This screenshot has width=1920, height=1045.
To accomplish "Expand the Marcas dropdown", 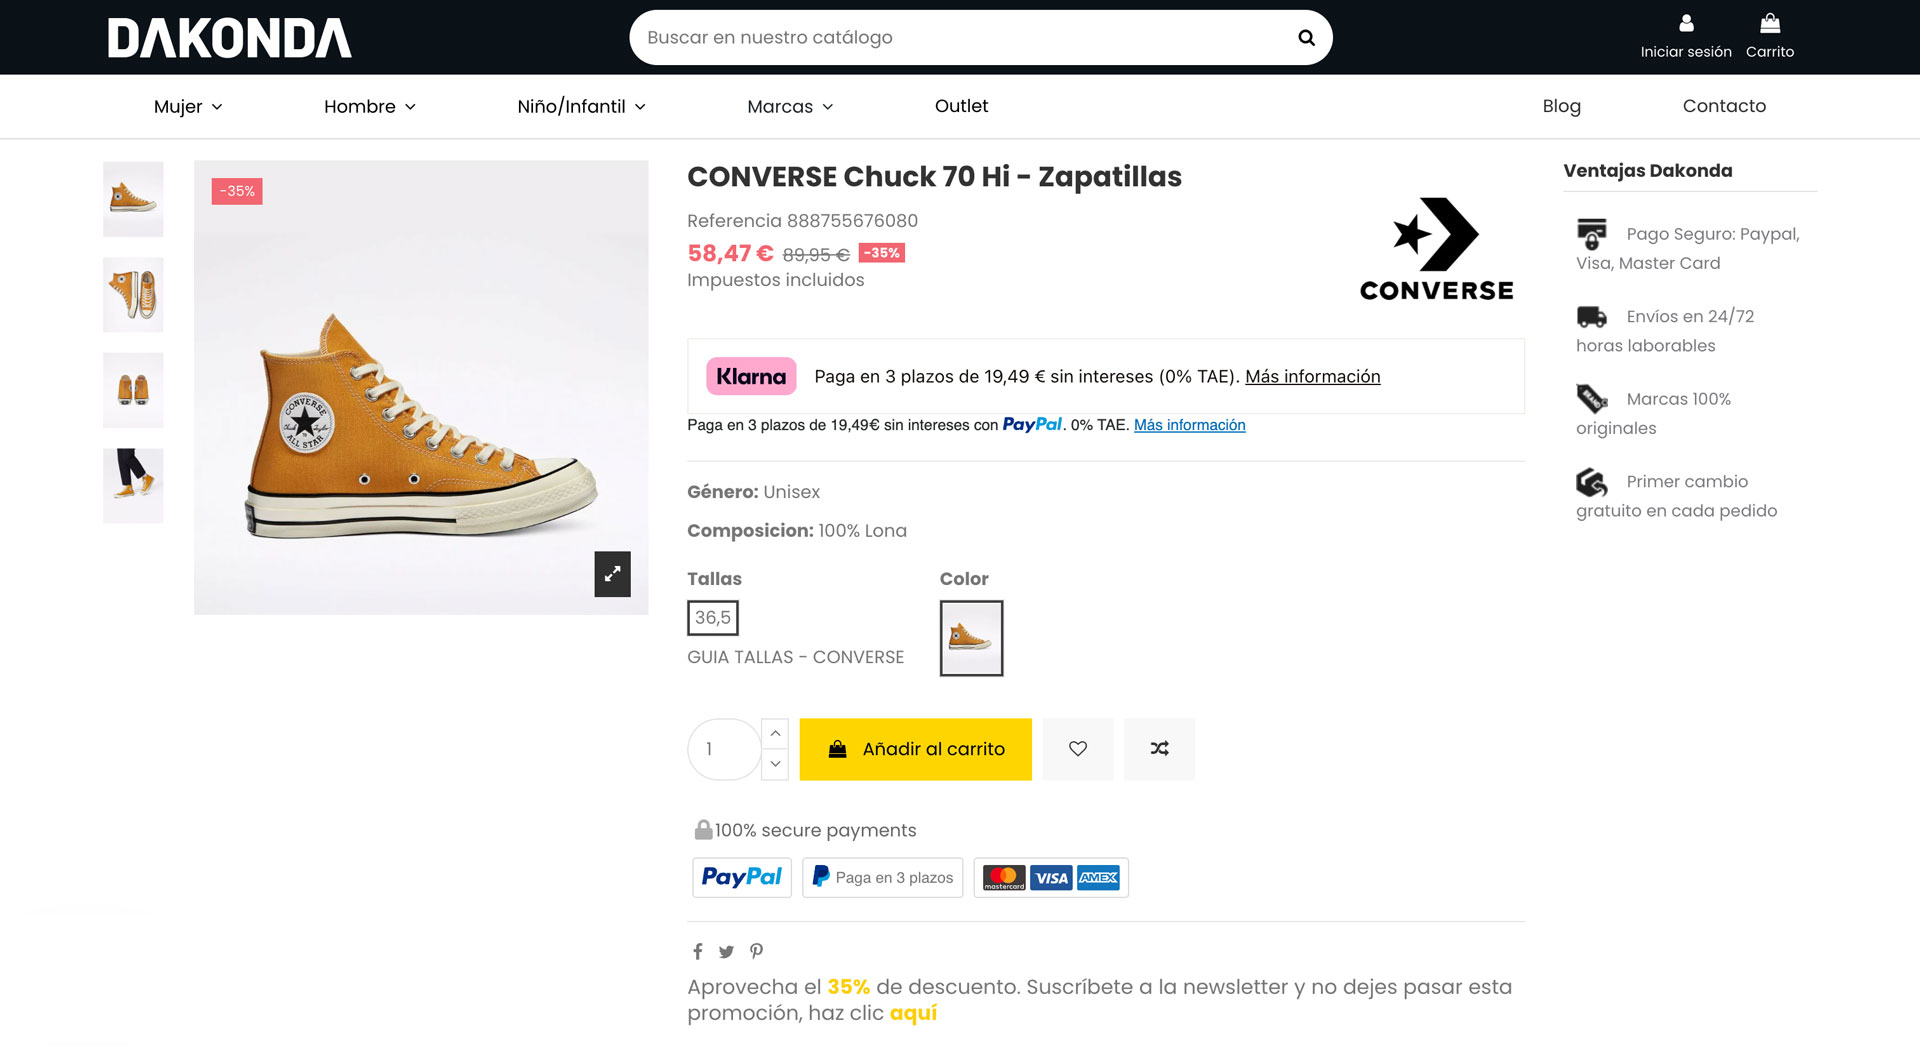I will point(790,107).
